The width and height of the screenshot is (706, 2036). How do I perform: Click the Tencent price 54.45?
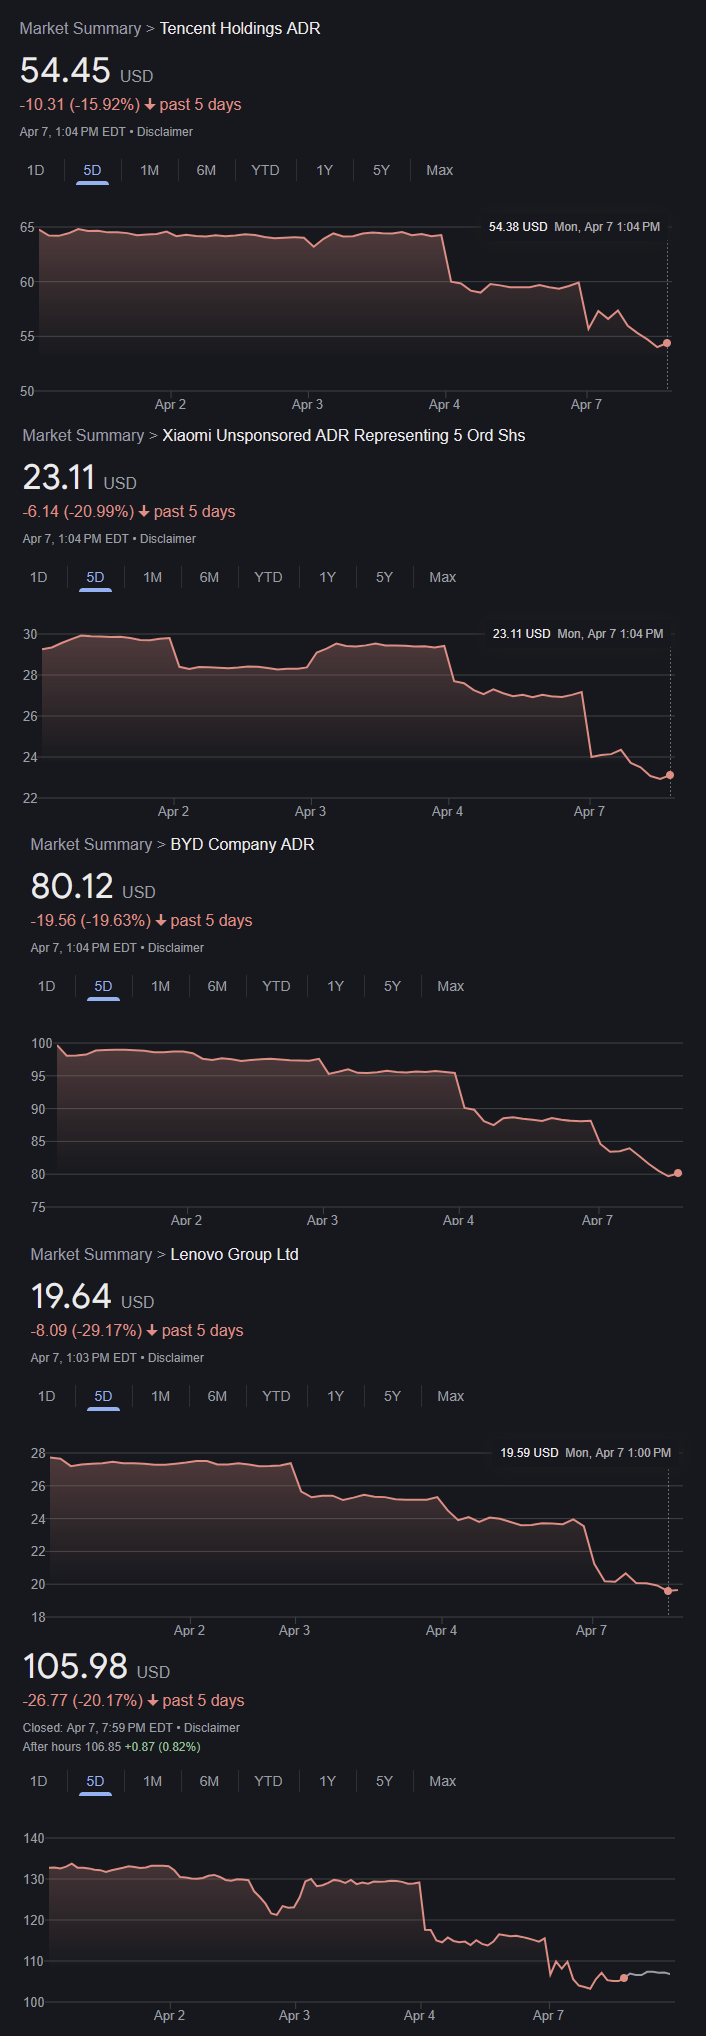pos(65,70)
